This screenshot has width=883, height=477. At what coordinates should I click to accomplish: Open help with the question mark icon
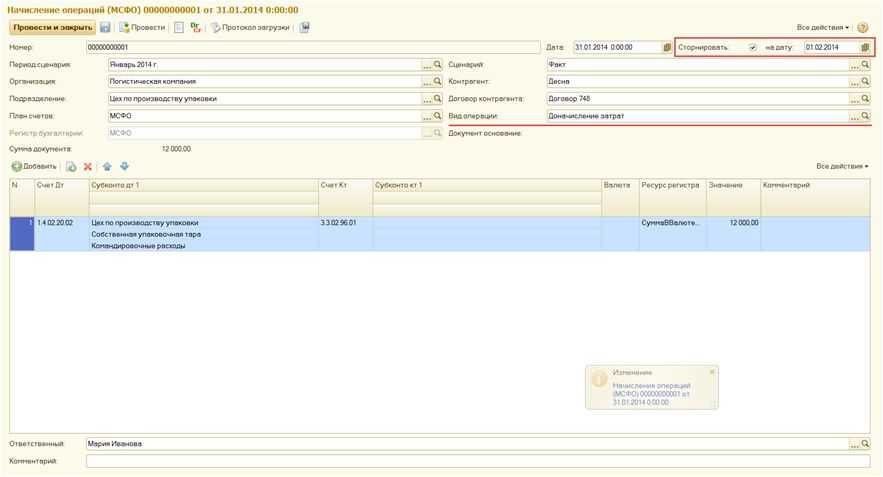pyautogui.click(x=862, y=28)
